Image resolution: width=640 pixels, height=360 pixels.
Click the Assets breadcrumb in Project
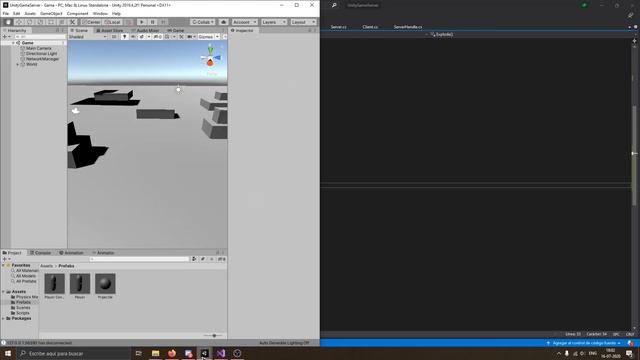[47, 266]
